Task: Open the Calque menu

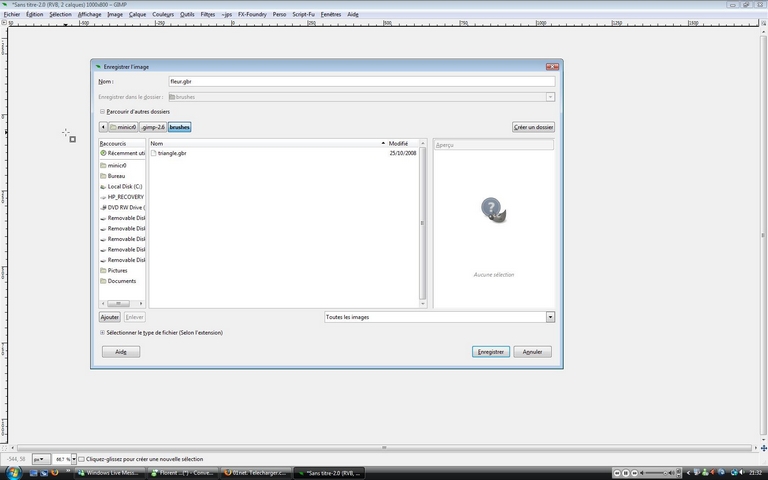Action: tap(137, 14)
